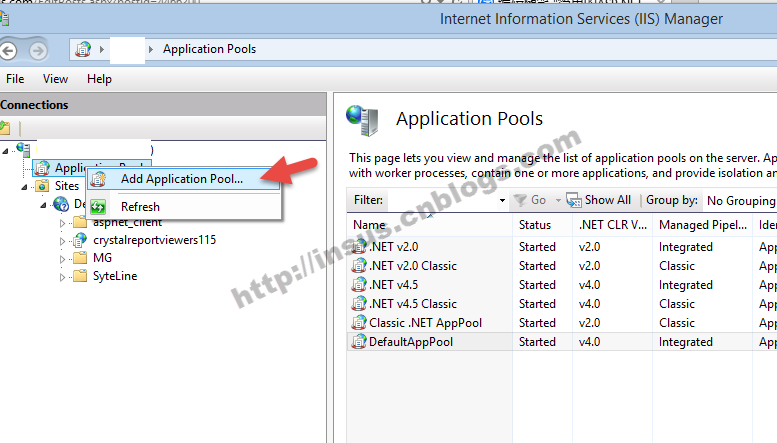The height and width of the screenshot is (443, 777).
Task: Expand the aspnet_client folder
Action: pos(62,223)
